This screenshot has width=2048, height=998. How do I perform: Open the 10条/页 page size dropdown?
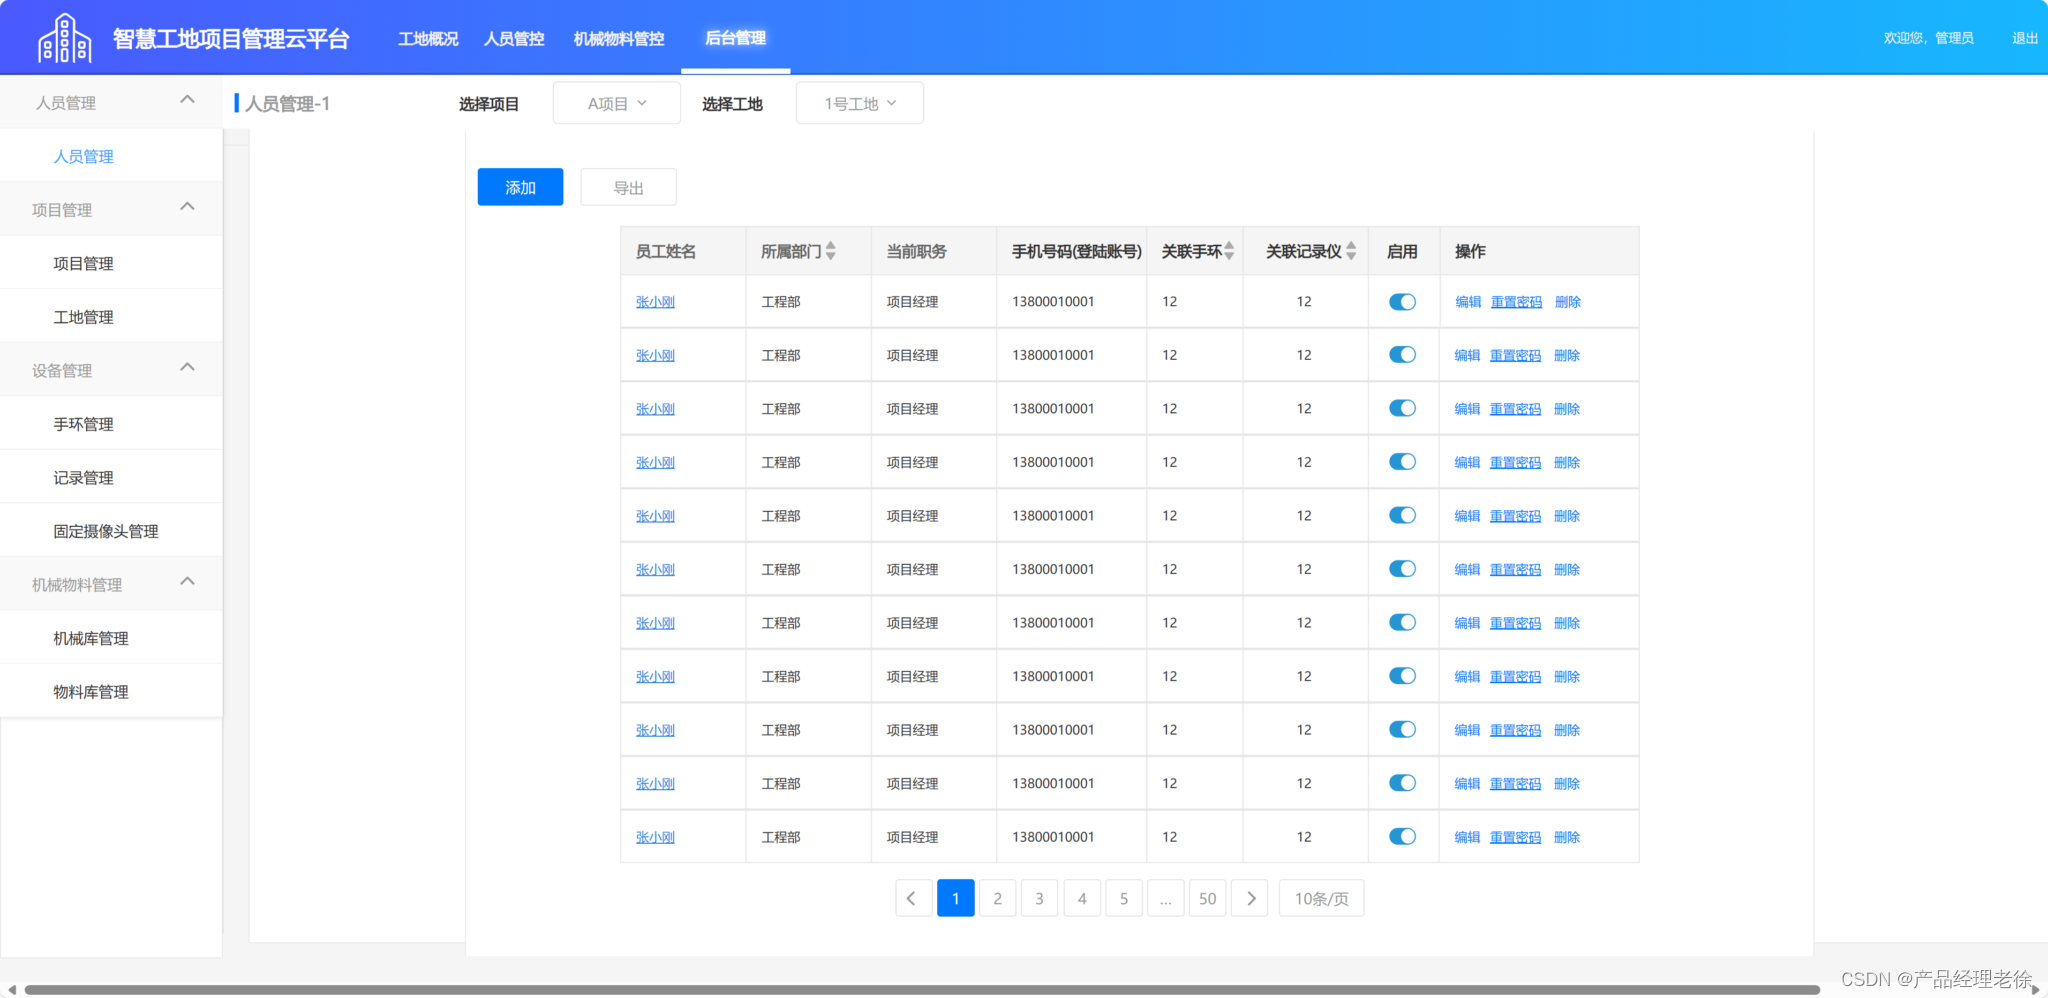[1321, 898]
